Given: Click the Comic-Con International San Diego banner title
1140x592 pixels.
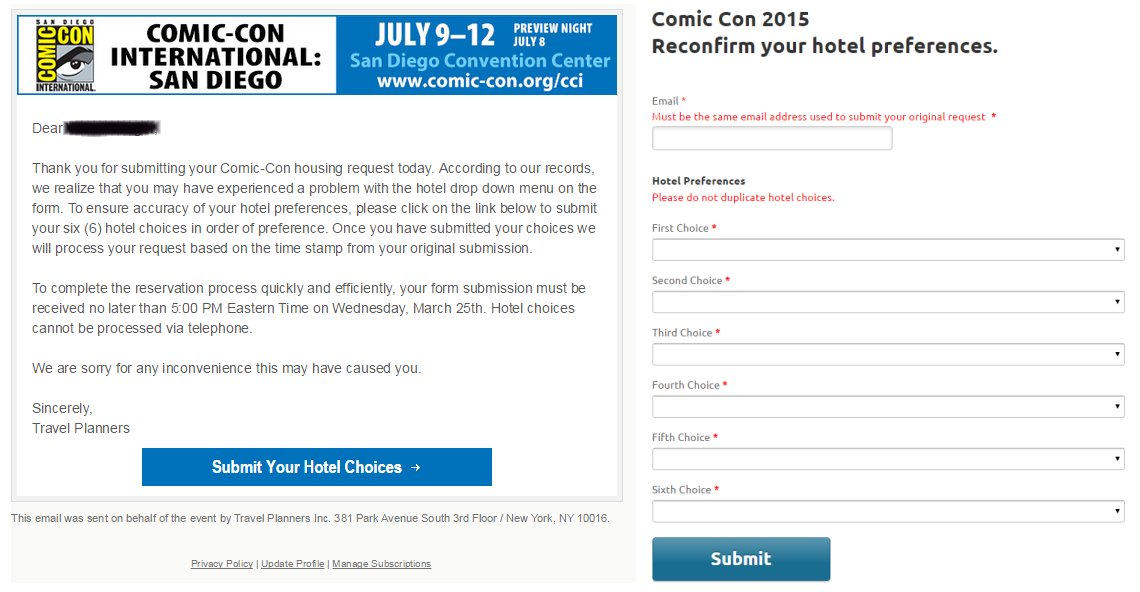Looking at the screenshot, I should point(215,56).
